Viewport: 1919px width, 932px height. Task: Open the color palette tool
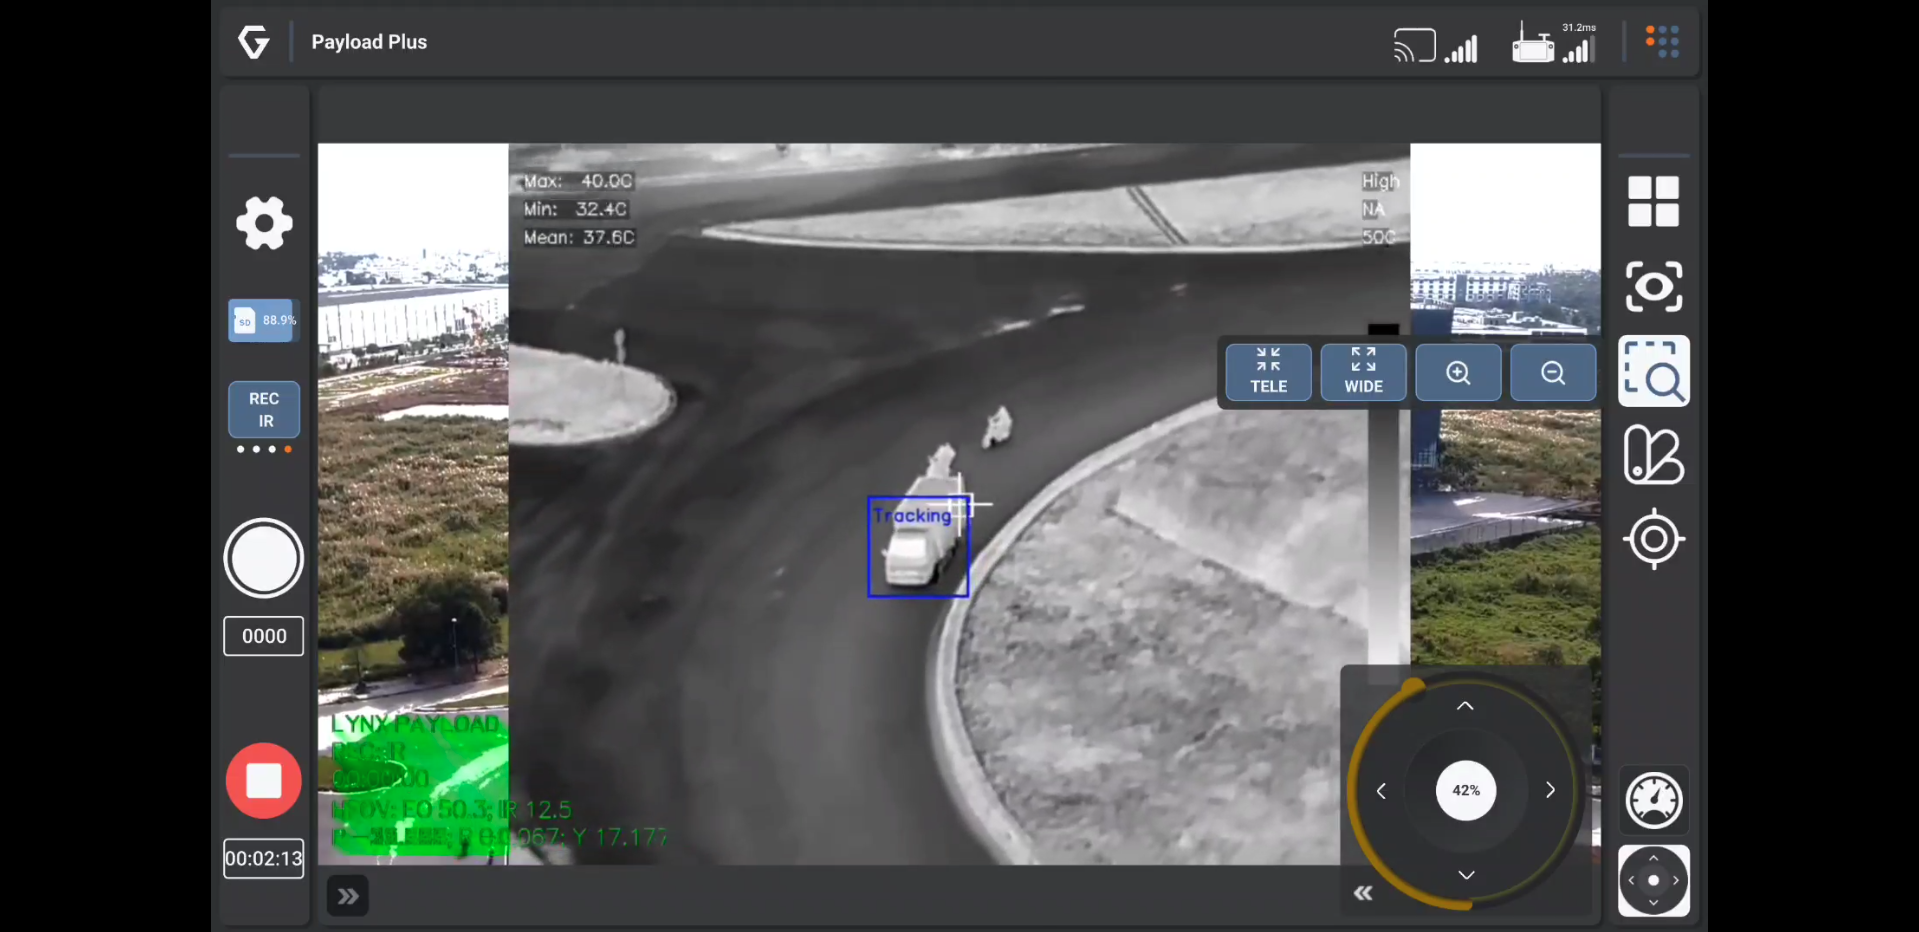coord(1653,456)
